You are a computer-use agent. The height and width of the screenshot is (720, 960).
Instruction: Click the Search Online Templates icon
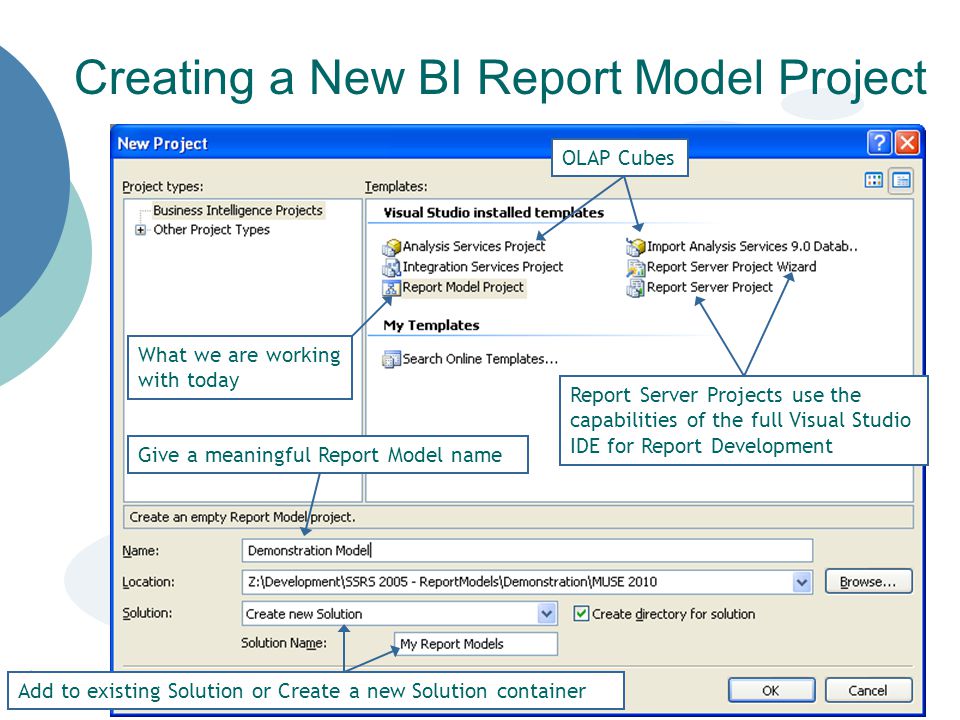pyautogui.click(x=391, y=359)
